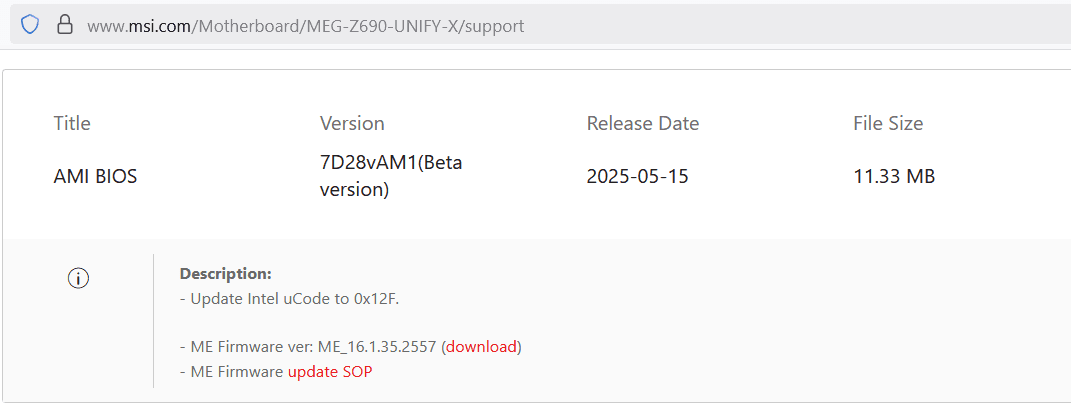Click the word "Beta" in the version
This screenshot has width=1071, height=404.
442,163
